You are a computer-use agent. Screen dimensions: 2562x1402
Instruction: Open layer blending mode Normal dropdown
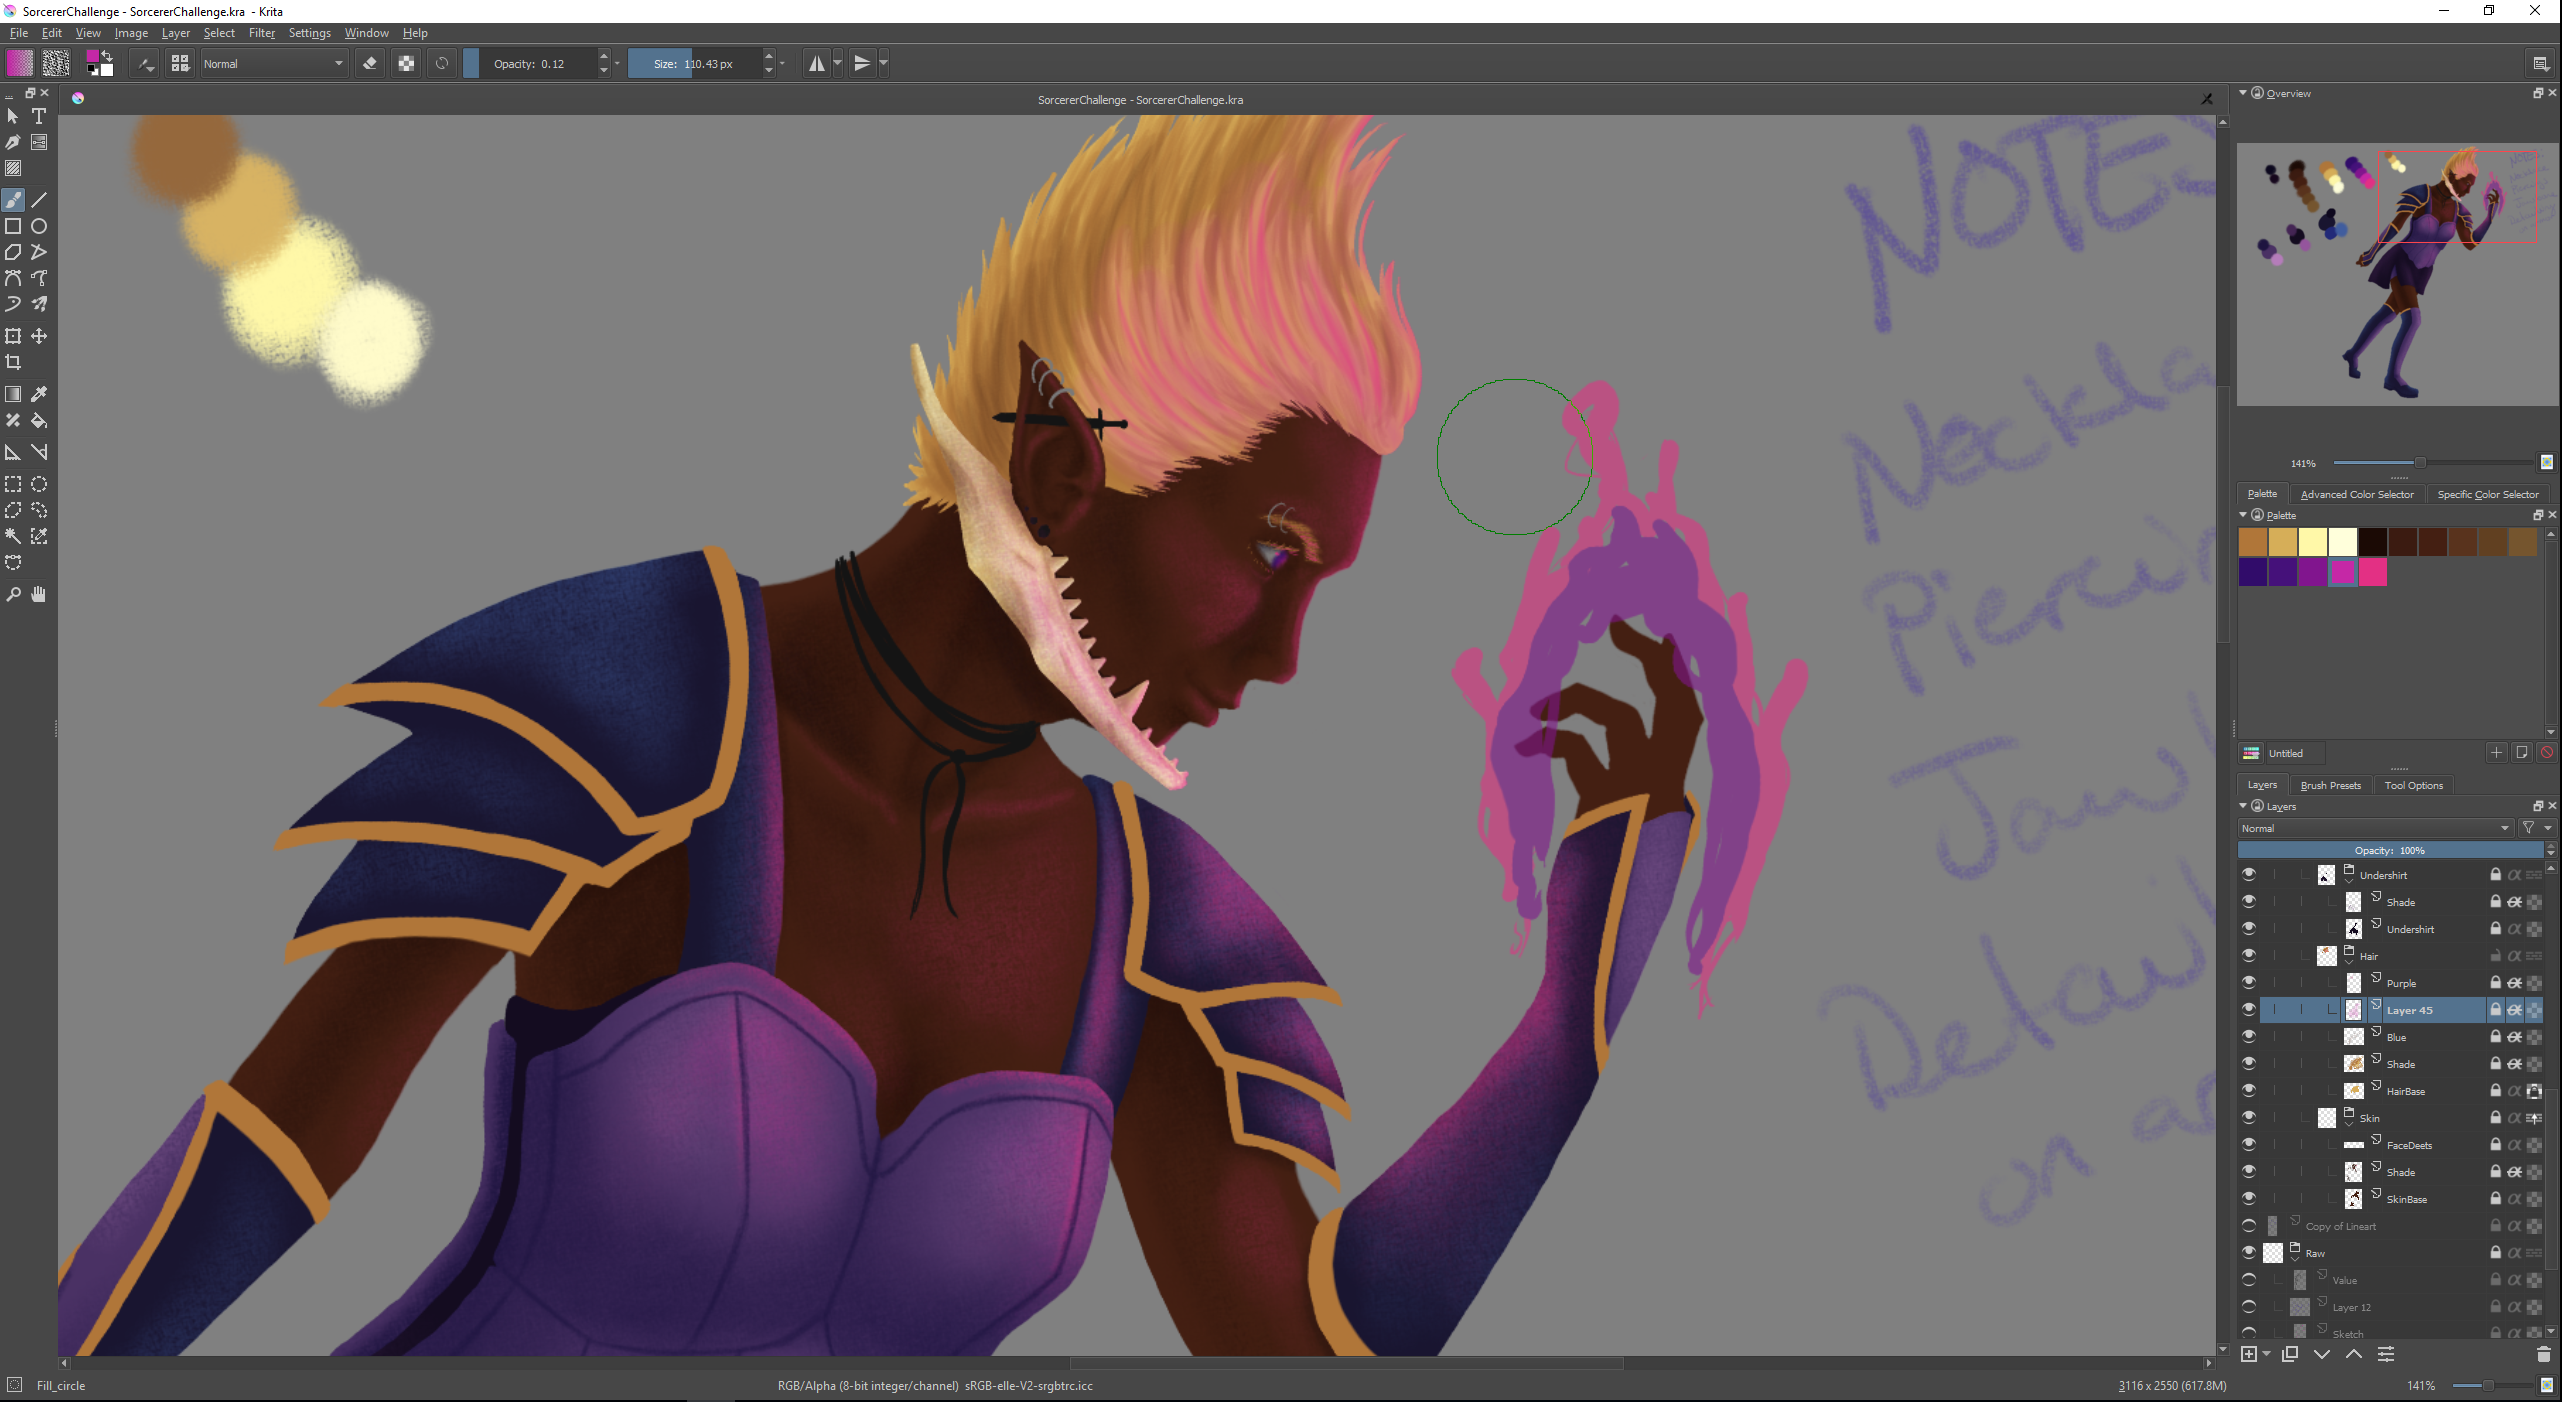2375,828
